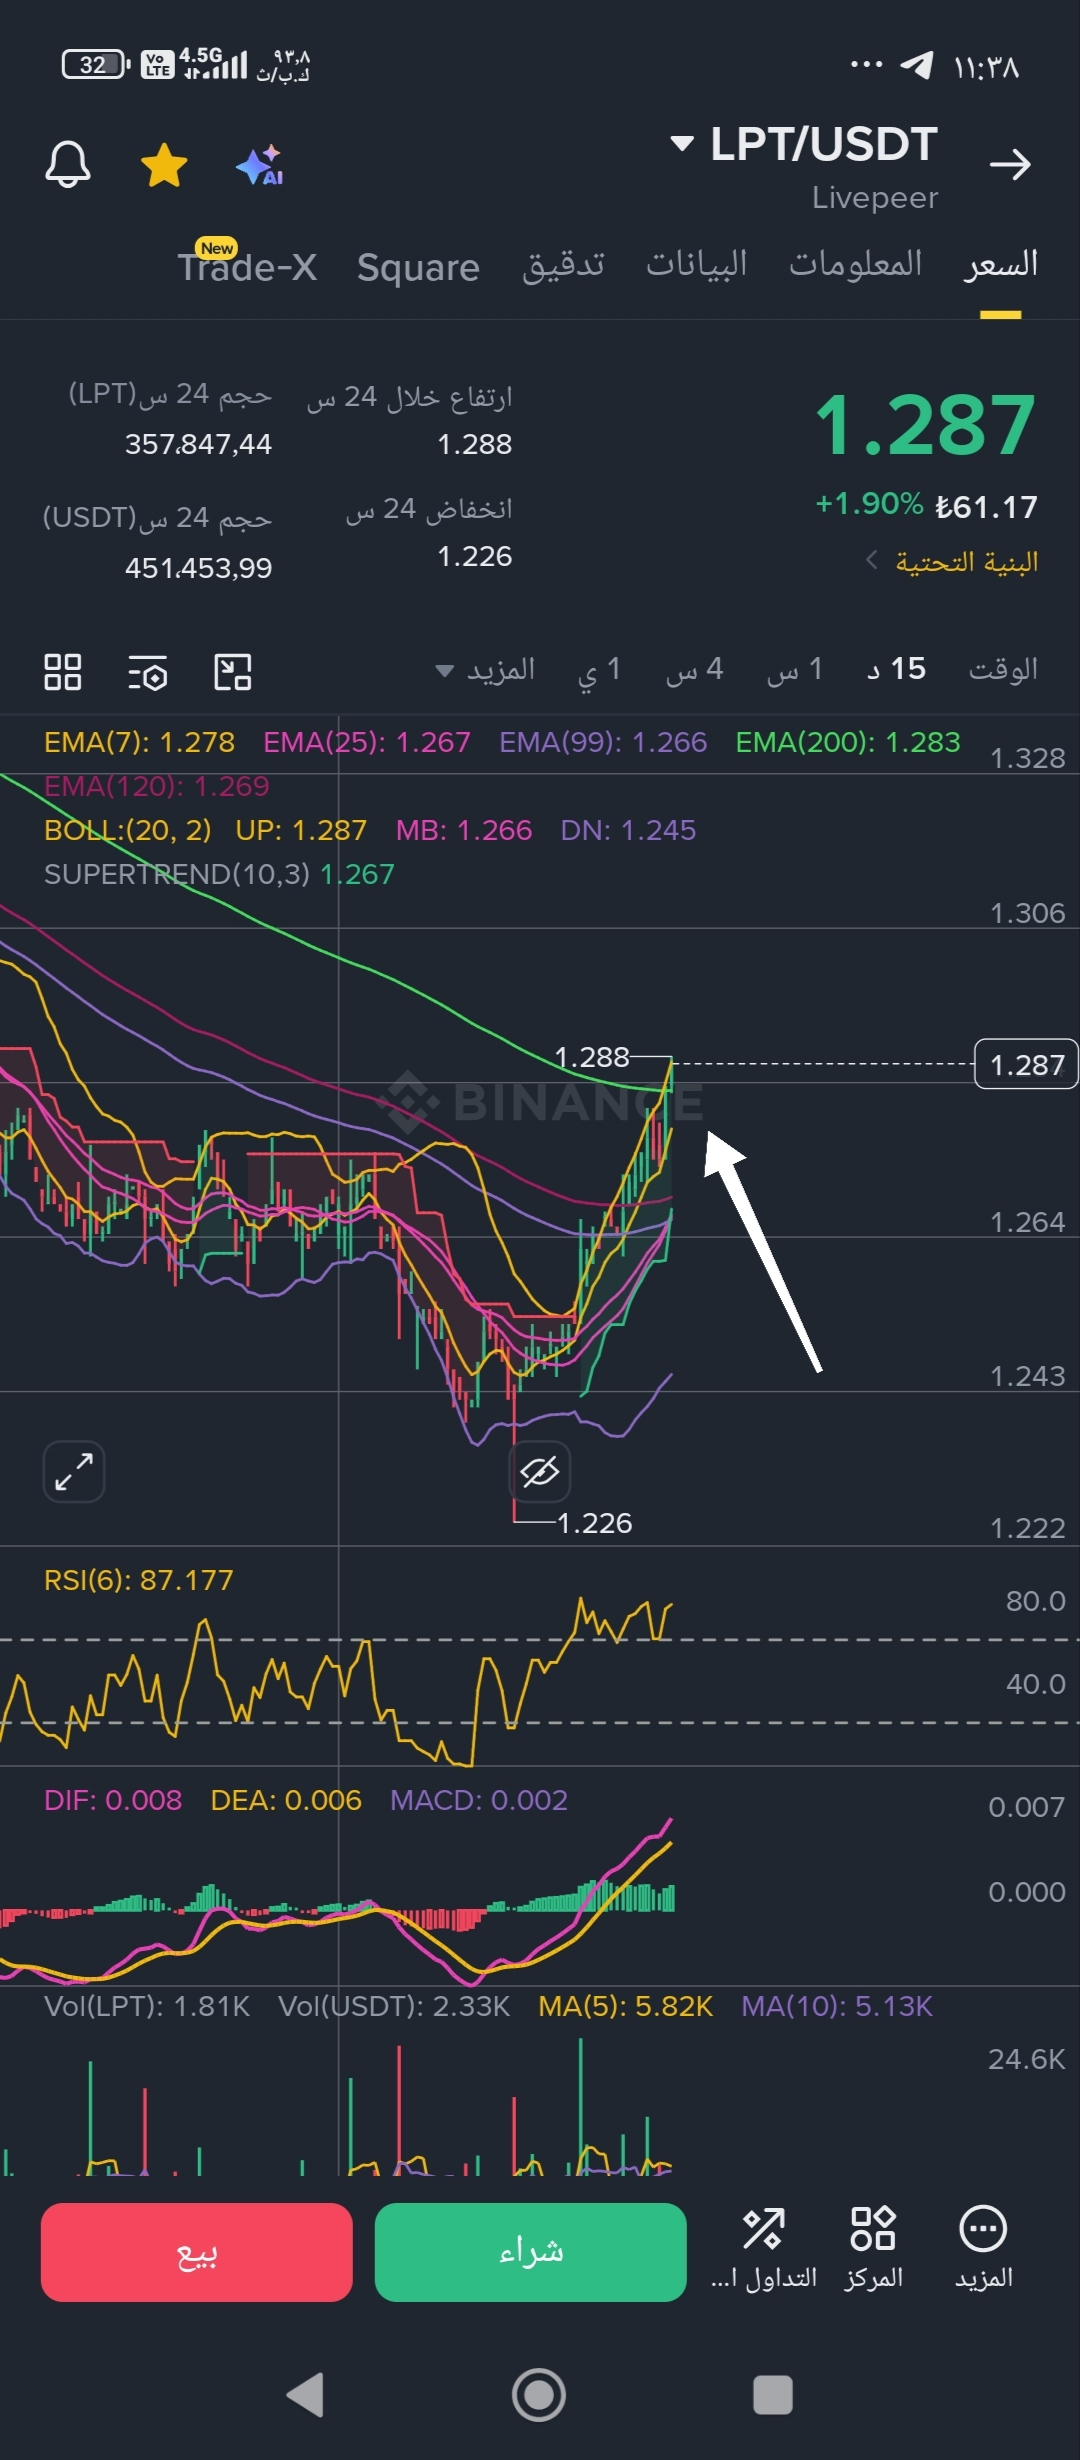Tap the price alert bell icon
The height and width of the screenshot is (2460, 1080).
(68, 164)
